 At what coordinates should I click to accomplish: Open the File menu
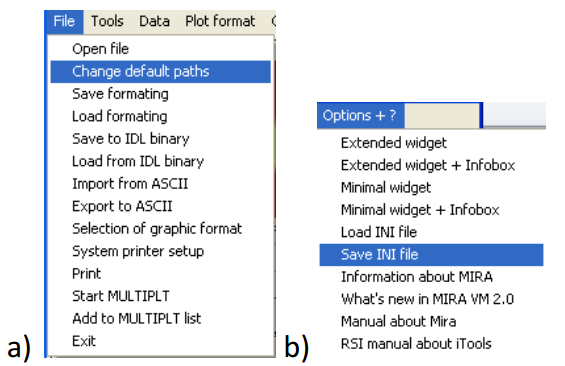pyautogui.click(x=64, y=21)
